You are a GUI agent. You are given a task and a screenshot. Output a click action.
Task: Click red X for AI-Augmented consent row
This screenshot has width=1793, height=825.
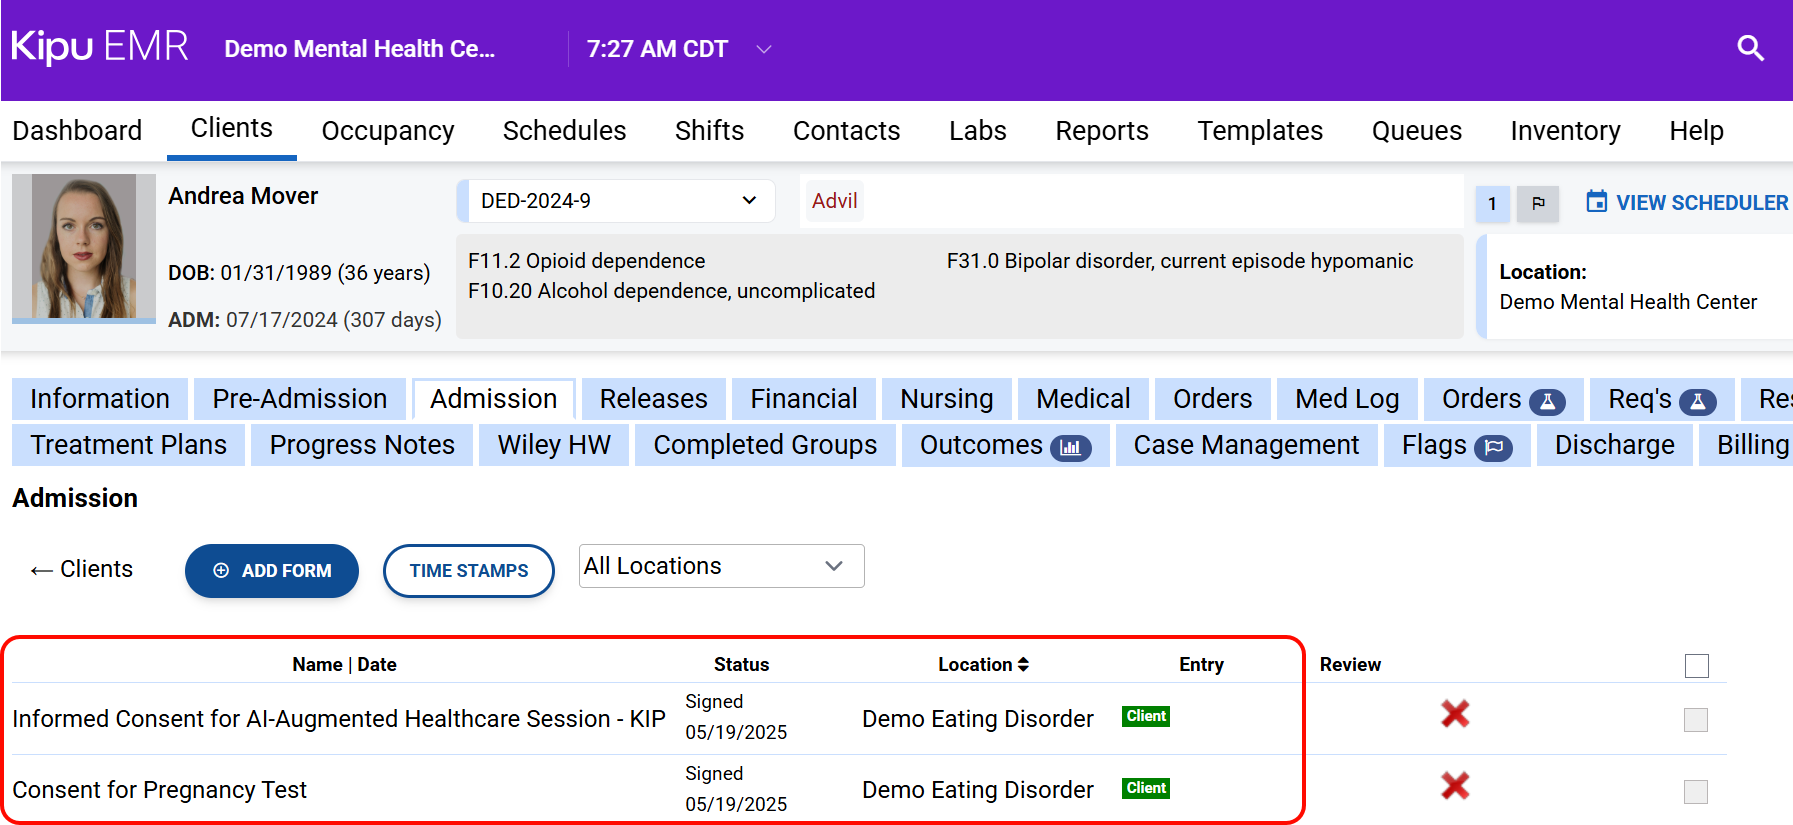[x=1455, y=714]
